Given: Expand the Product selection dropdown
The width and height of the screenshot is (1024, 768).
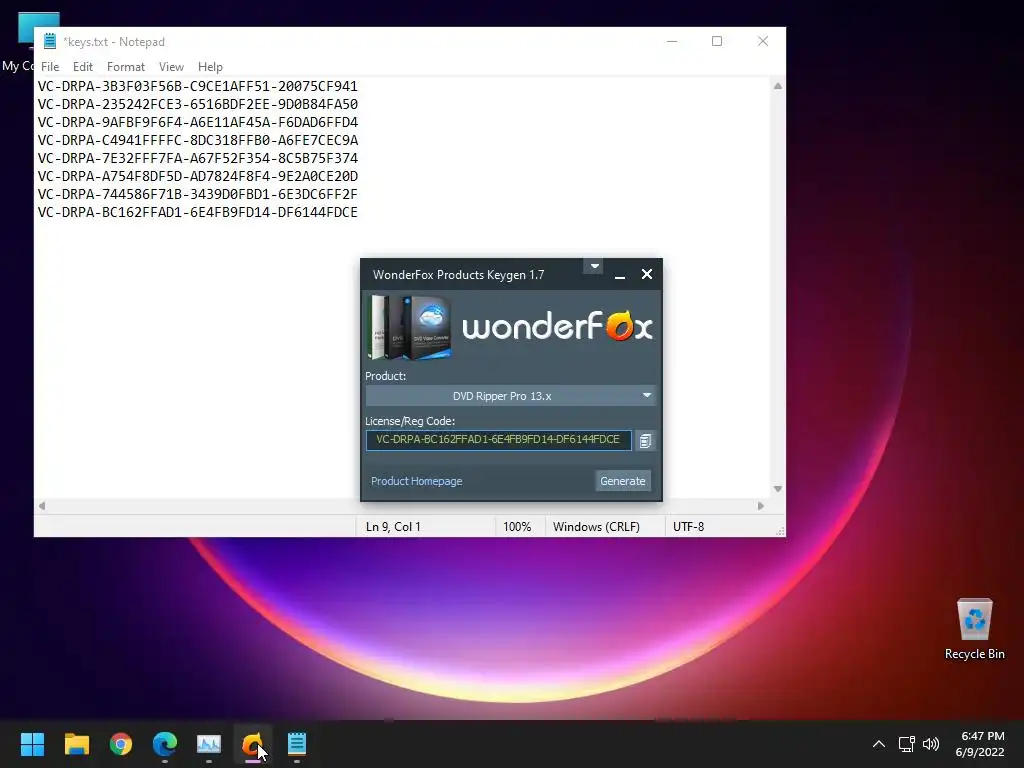Looking at the screenshot, I should 510,396.
